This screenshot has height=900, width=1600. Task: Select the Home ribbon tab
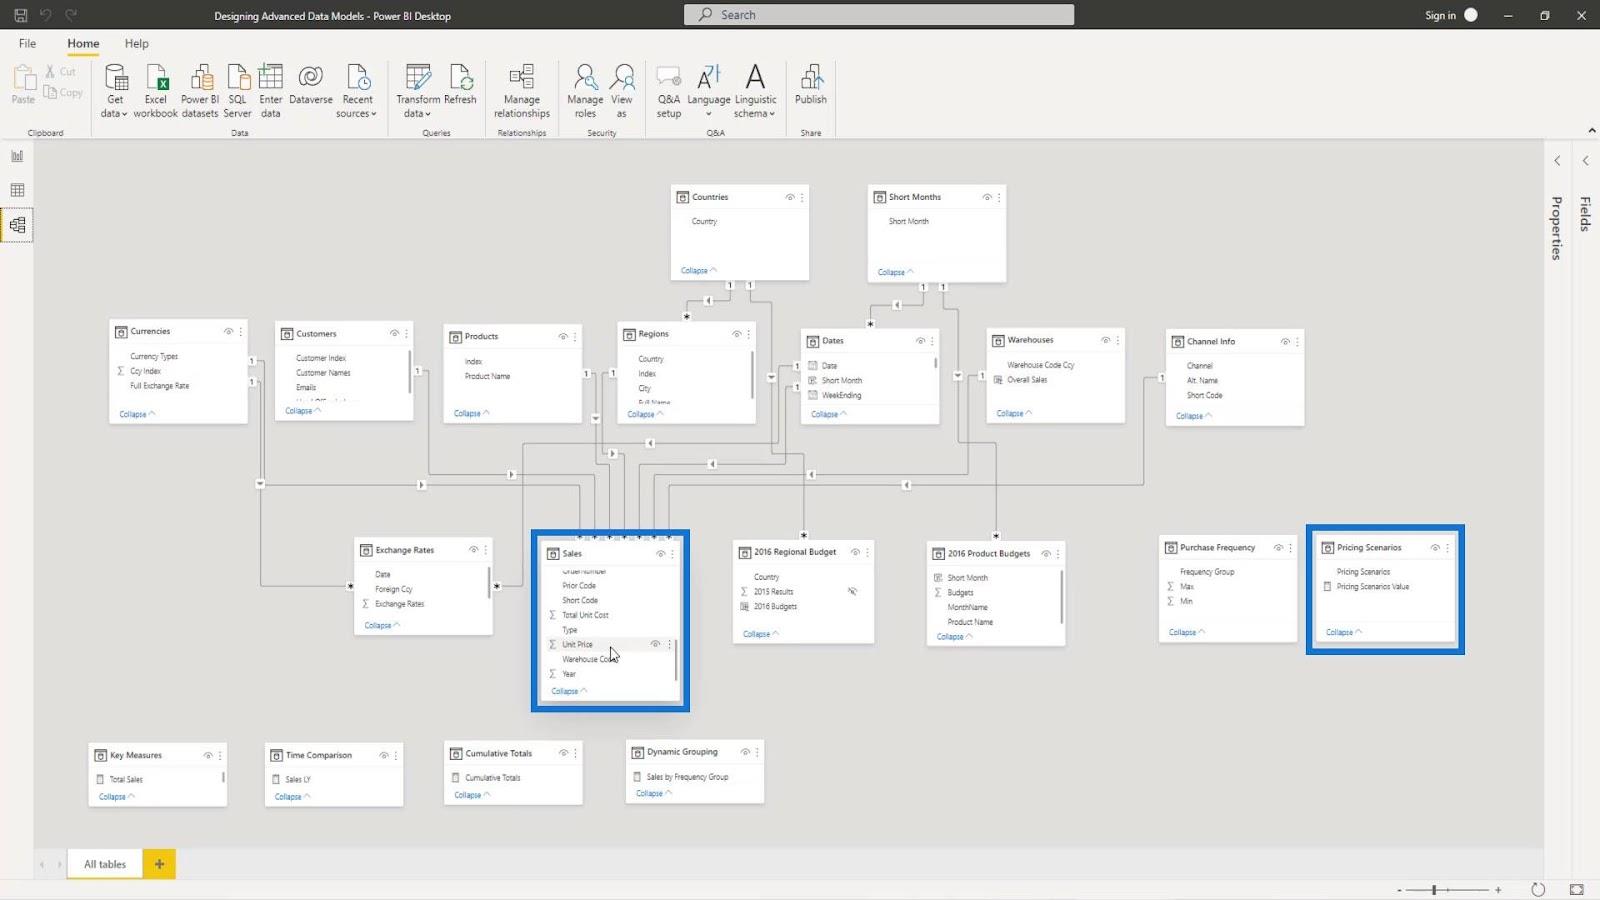pyautogui.click(x=83, y=43)
